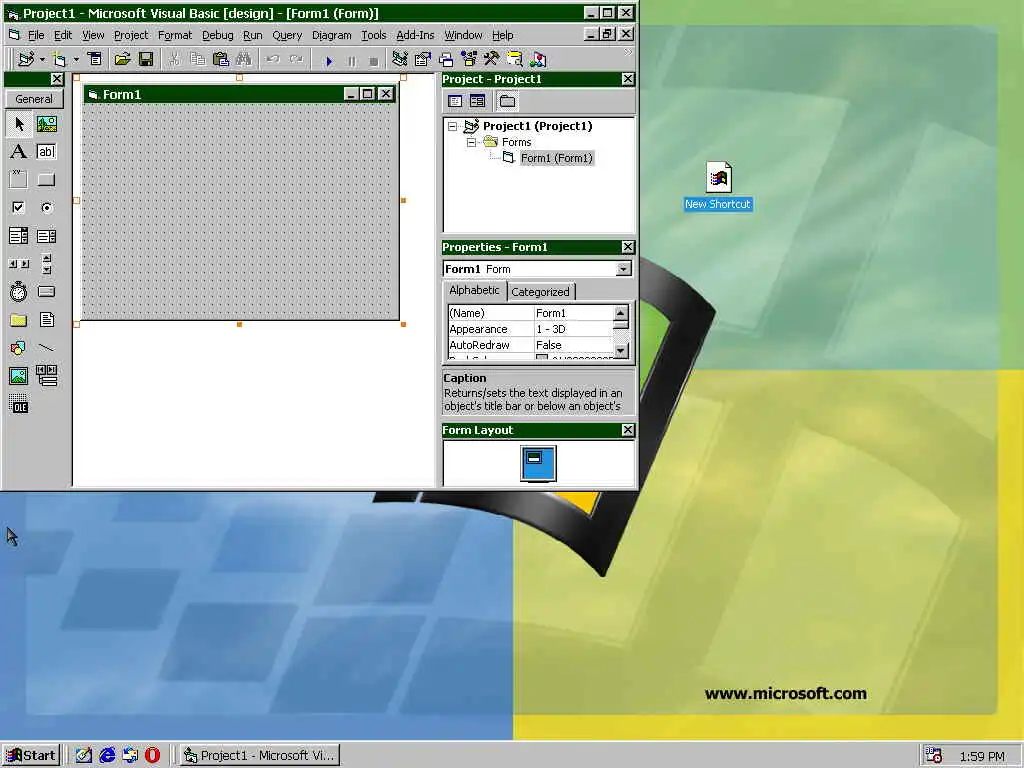Select the Frame control tool
The width and height of the screenshot is (1024, 768).
(19, 180)
